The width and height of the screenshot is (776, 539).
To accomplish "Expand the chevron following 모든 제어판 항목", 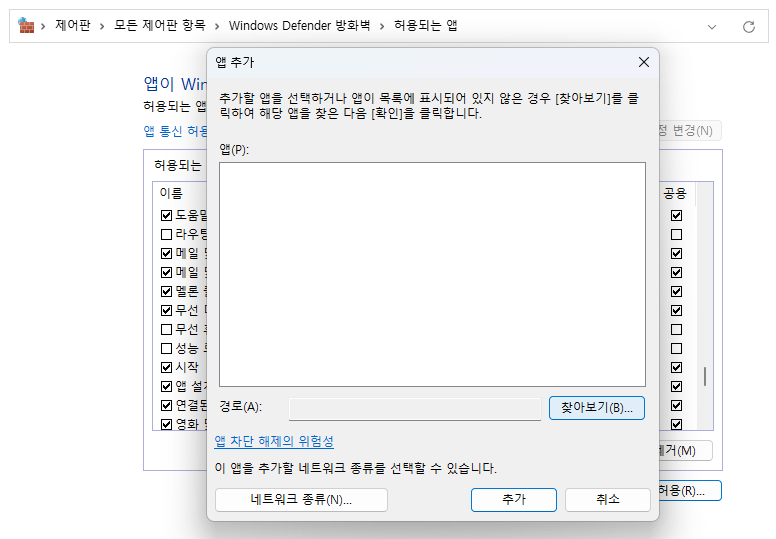I will [x=217, y=26].
